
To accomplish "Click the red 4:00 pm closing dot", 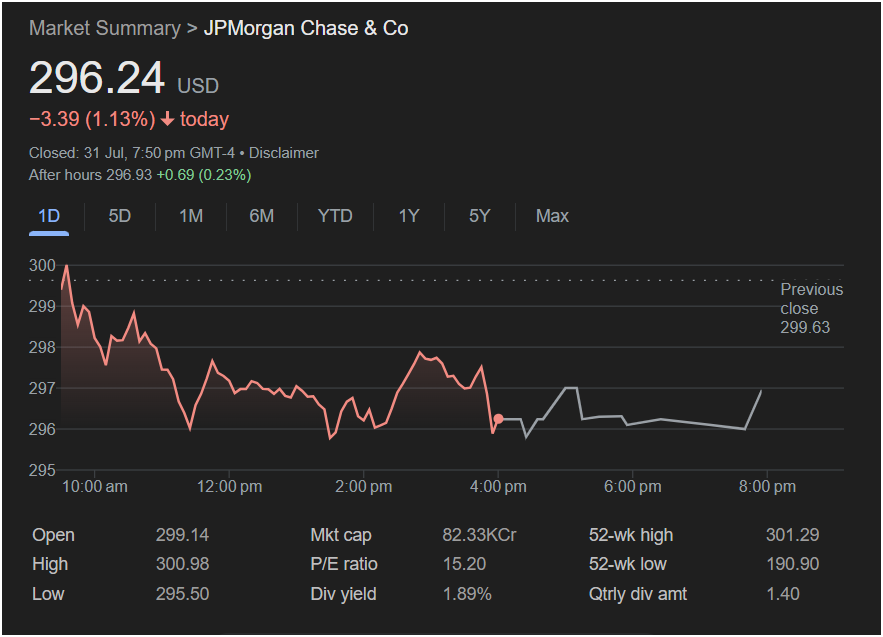I will 498,418.
